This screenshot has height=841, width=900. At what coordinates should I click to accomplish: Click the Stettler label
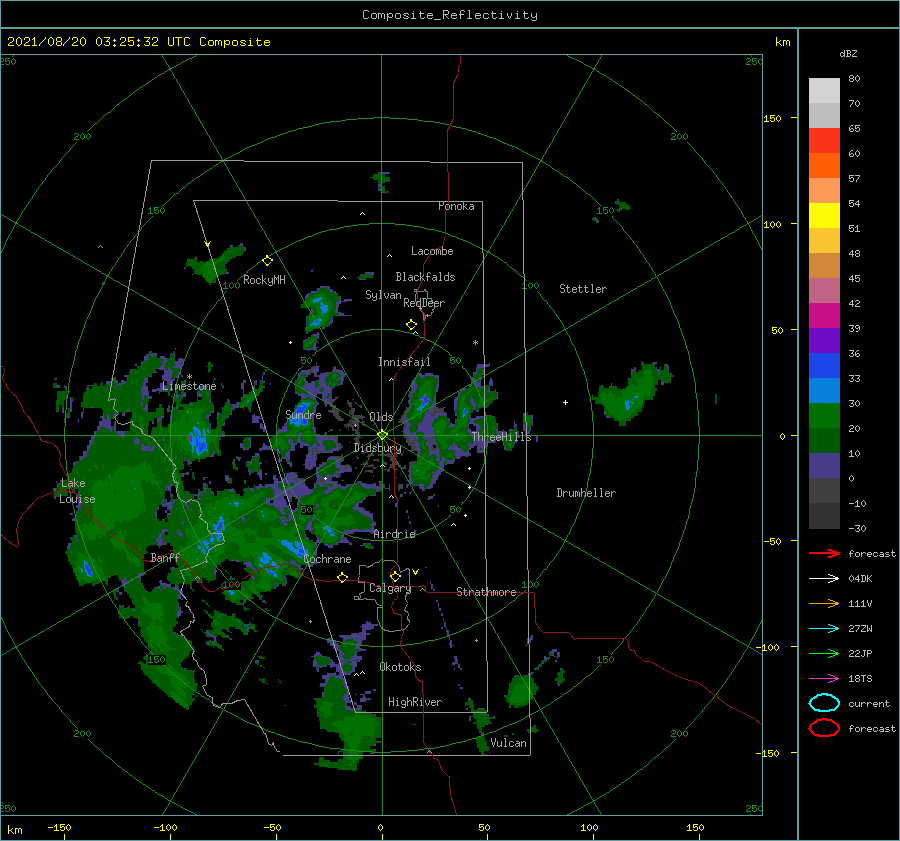(583, 289)
